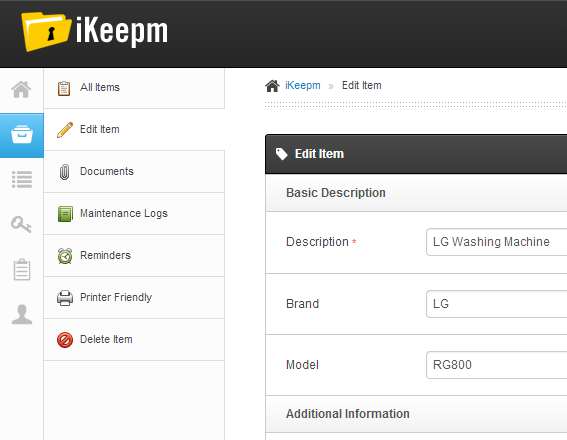
Task: Open the key icon in sidebar
Action: 21,225
